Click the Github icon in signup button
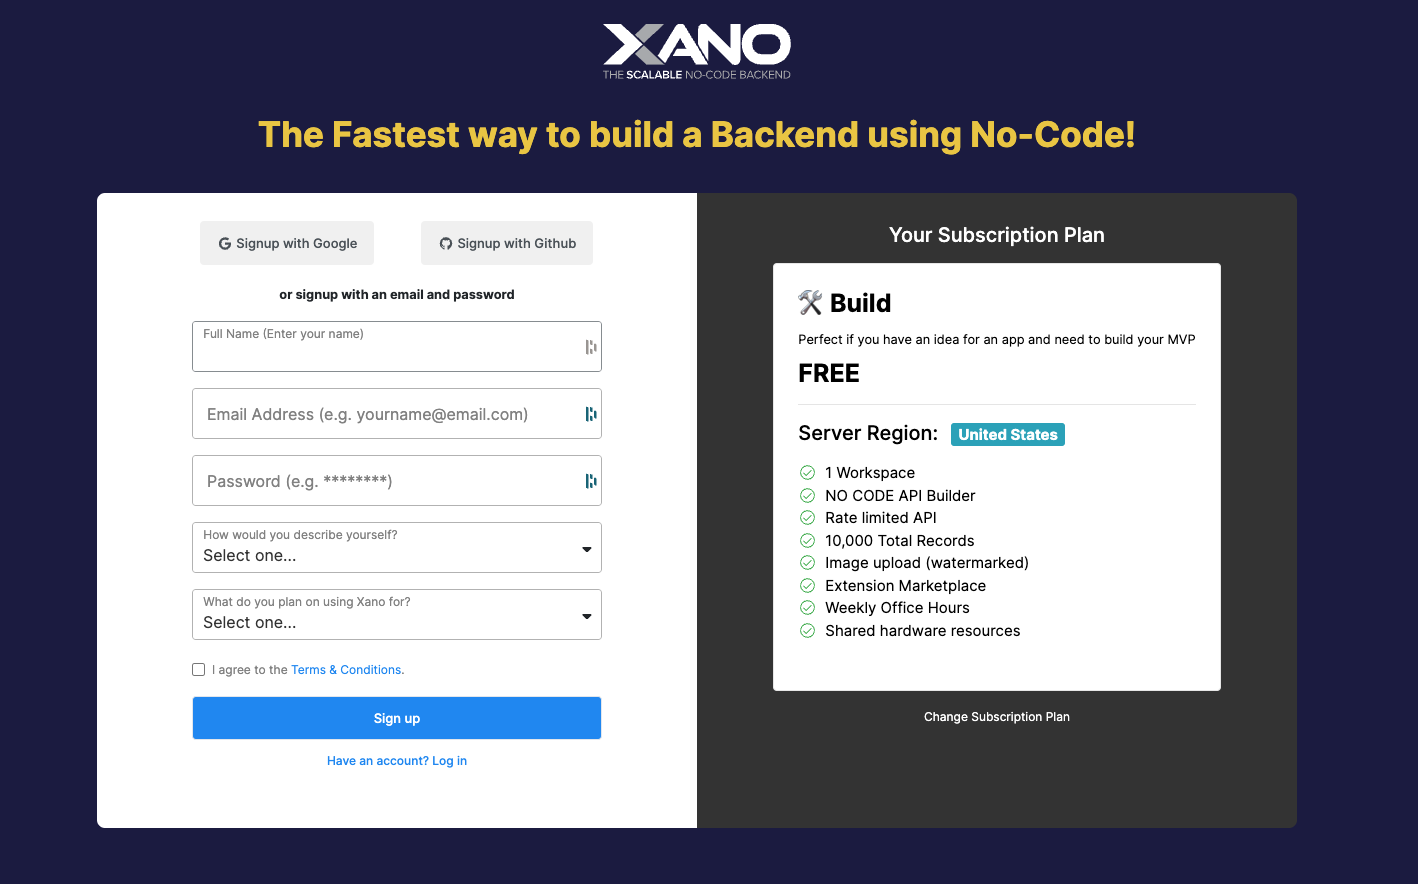 (446, 244)
